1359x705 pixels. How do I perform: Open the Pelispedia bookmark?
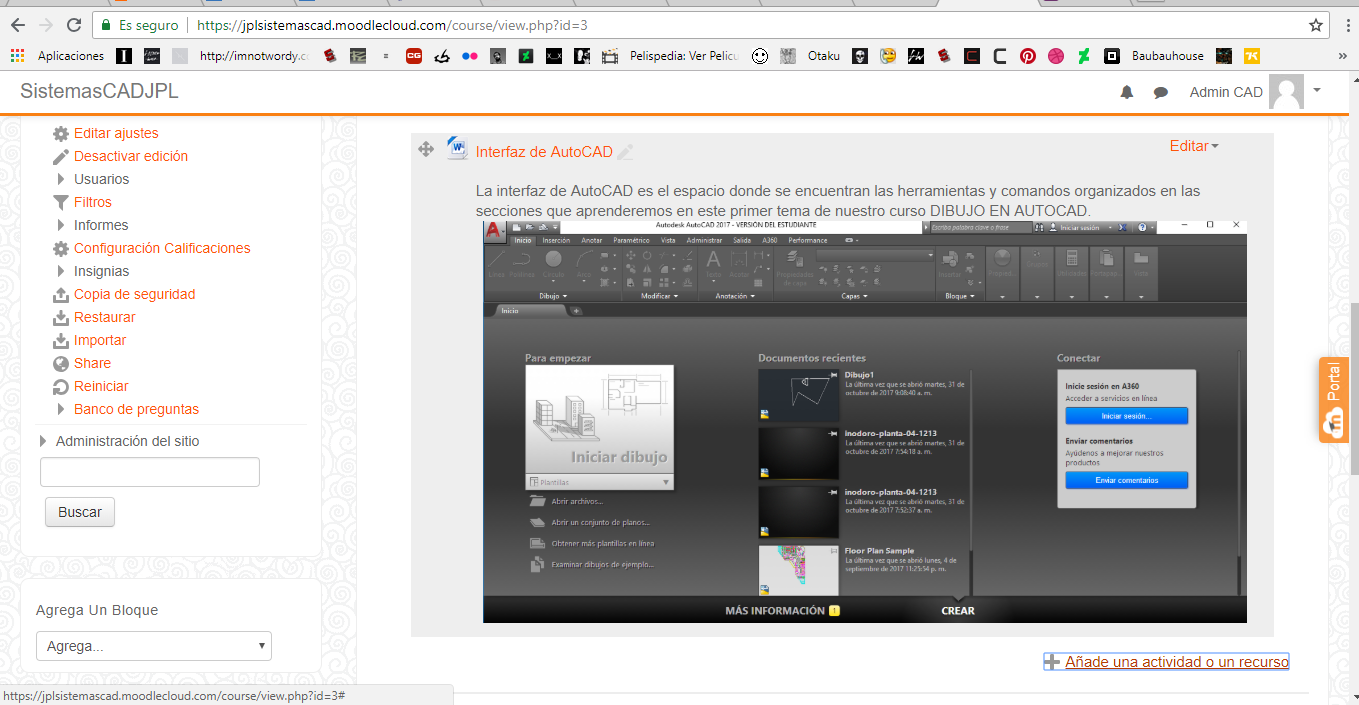click(671, 56)
